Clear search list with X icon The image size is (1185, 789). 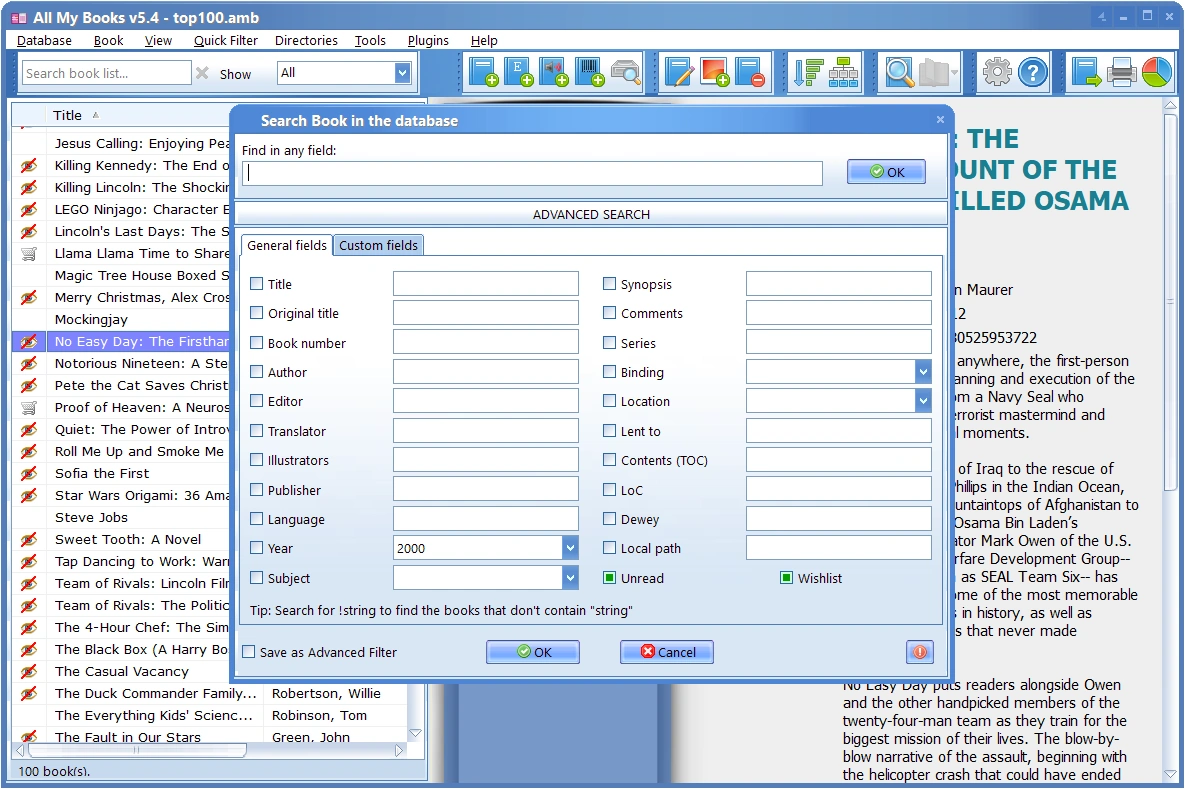point(202,73)
